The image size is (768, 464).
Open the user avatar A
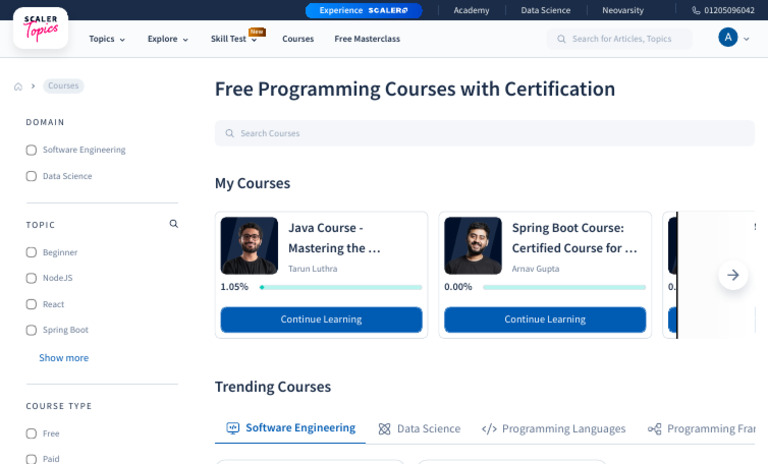(x=728, y=37)
